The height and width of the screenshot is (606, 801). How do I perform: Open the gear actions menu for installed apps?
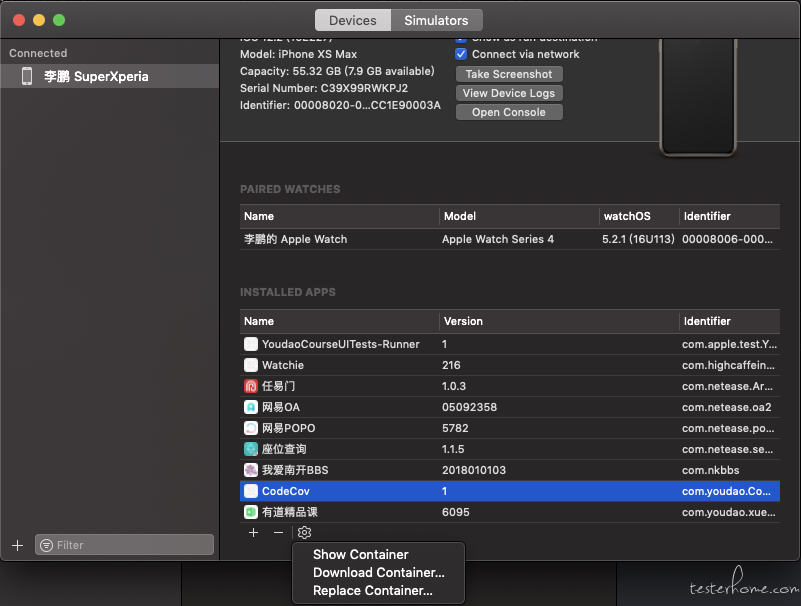[304, 532]
